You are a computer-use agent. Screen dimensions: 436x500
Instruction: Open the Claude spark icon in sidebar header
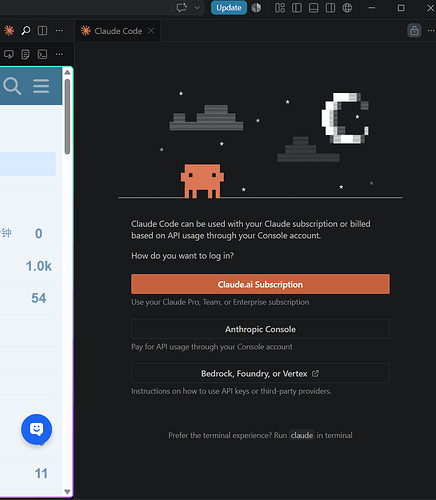pos(9,31)
